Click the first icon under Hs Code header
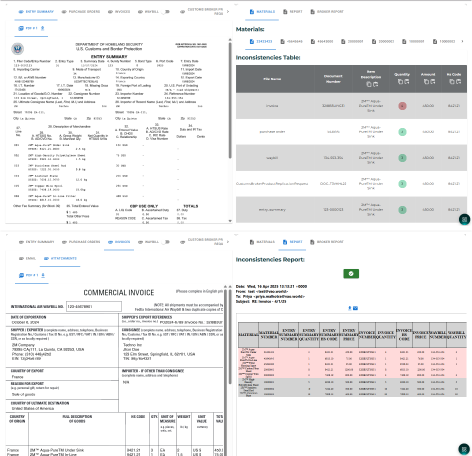The width and height of the screenshot is (472, 456). pyautogui.click(x=451, y=82)
